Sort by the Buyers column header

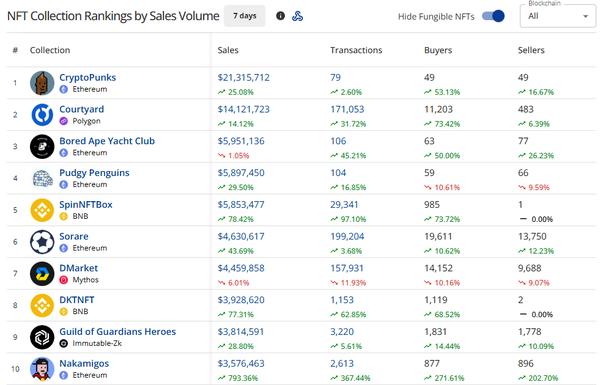438,50
